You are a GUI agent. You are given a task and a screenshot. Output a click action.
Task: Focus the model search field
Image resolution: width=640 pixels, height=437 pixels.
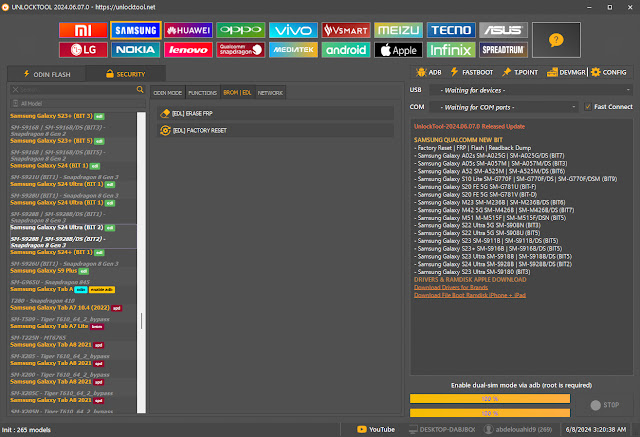pos(76,89)
